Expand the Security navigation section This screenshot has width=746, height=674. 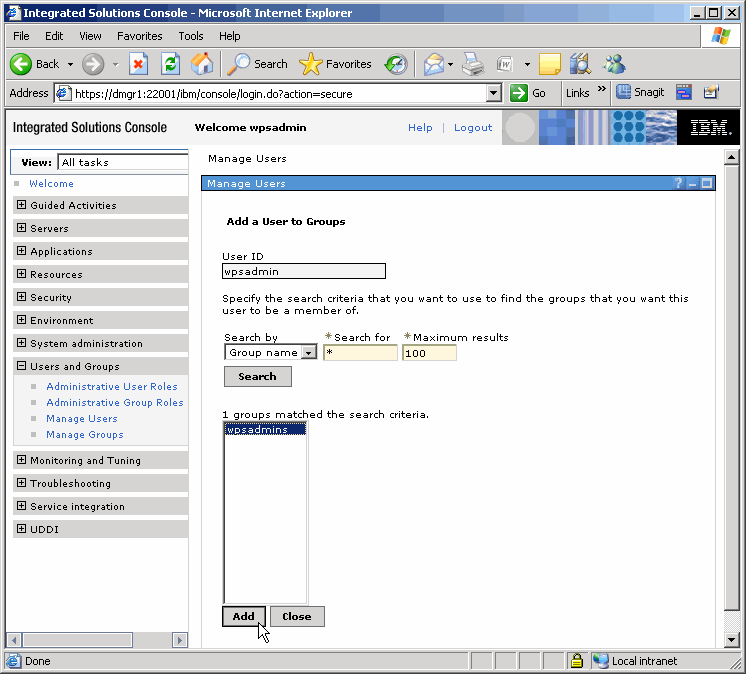pyautogui.click(x=21, y=297)
